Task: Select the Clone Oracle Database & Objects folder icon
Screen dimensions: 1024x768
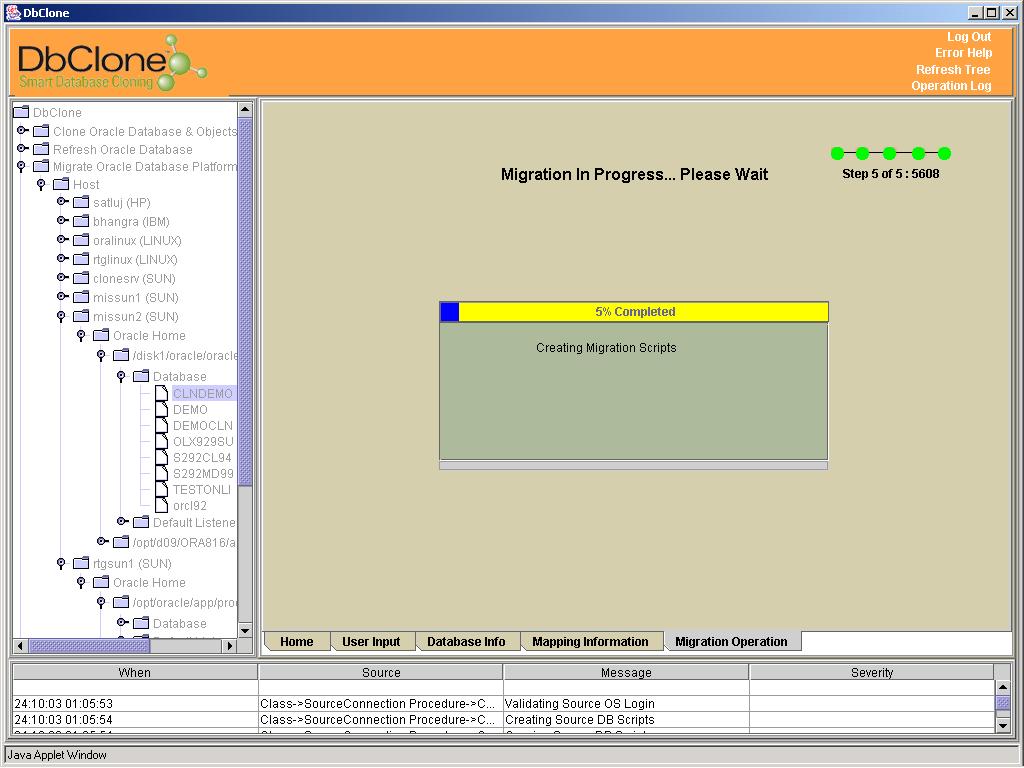Action: tap(41, 131)
